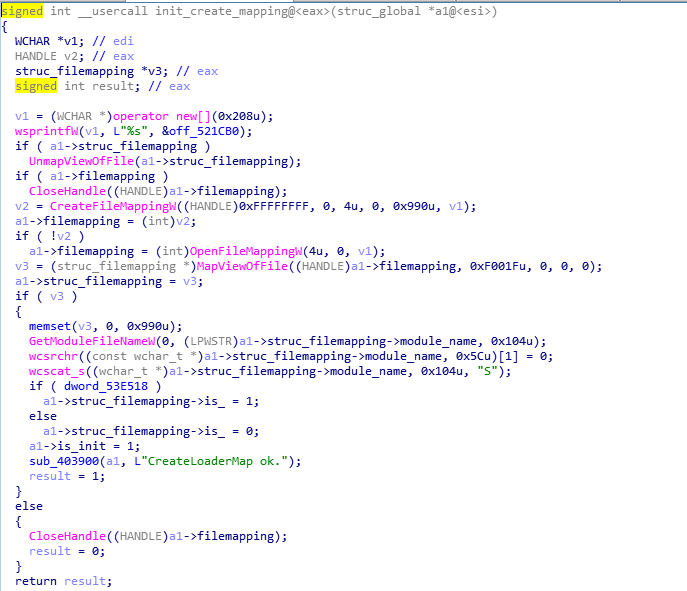This screenshot has width=687, height=591.
Task: Click 'struc_filemapping *v3;' variable declaration
Action: coord(92,71)
